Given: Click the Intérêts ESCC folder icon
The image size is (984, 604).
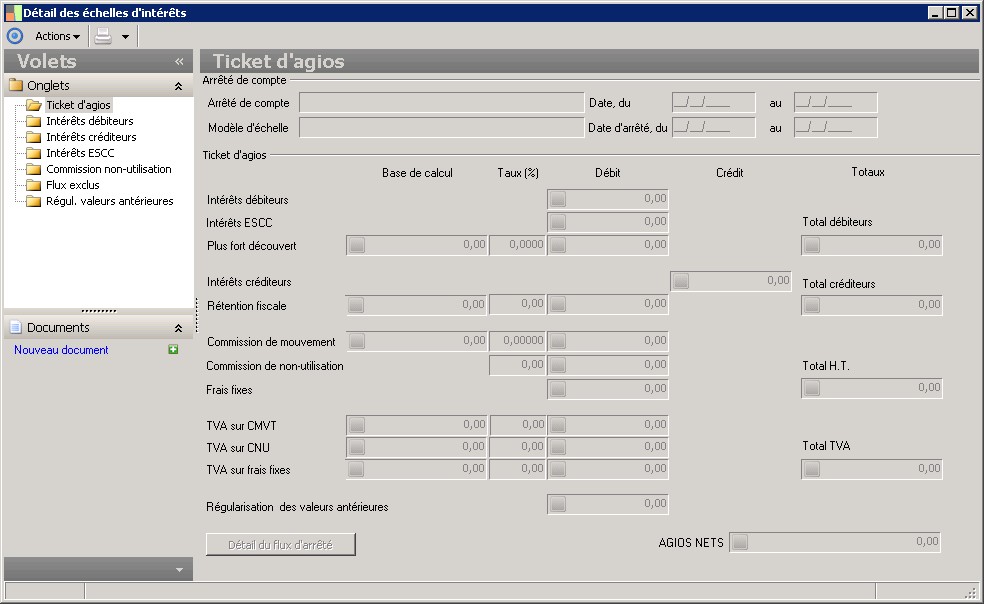Looking at the screenshot, I should click(x=33, y=153).
